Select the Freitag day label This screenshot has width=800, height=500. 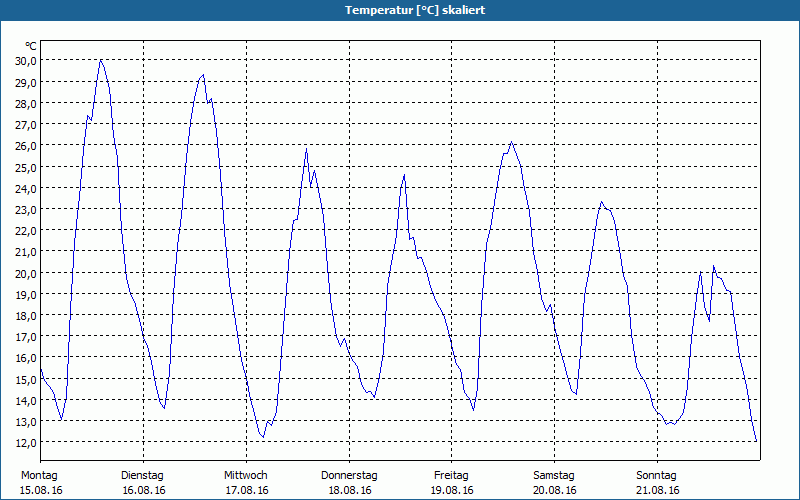[452, 476]
